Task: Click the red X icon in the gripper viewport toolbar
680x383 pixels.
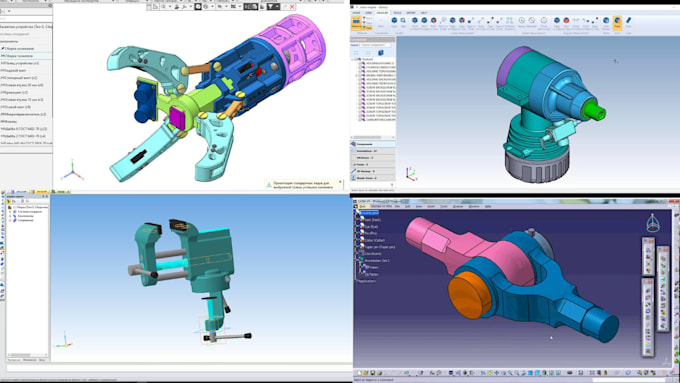Action: 292,7
